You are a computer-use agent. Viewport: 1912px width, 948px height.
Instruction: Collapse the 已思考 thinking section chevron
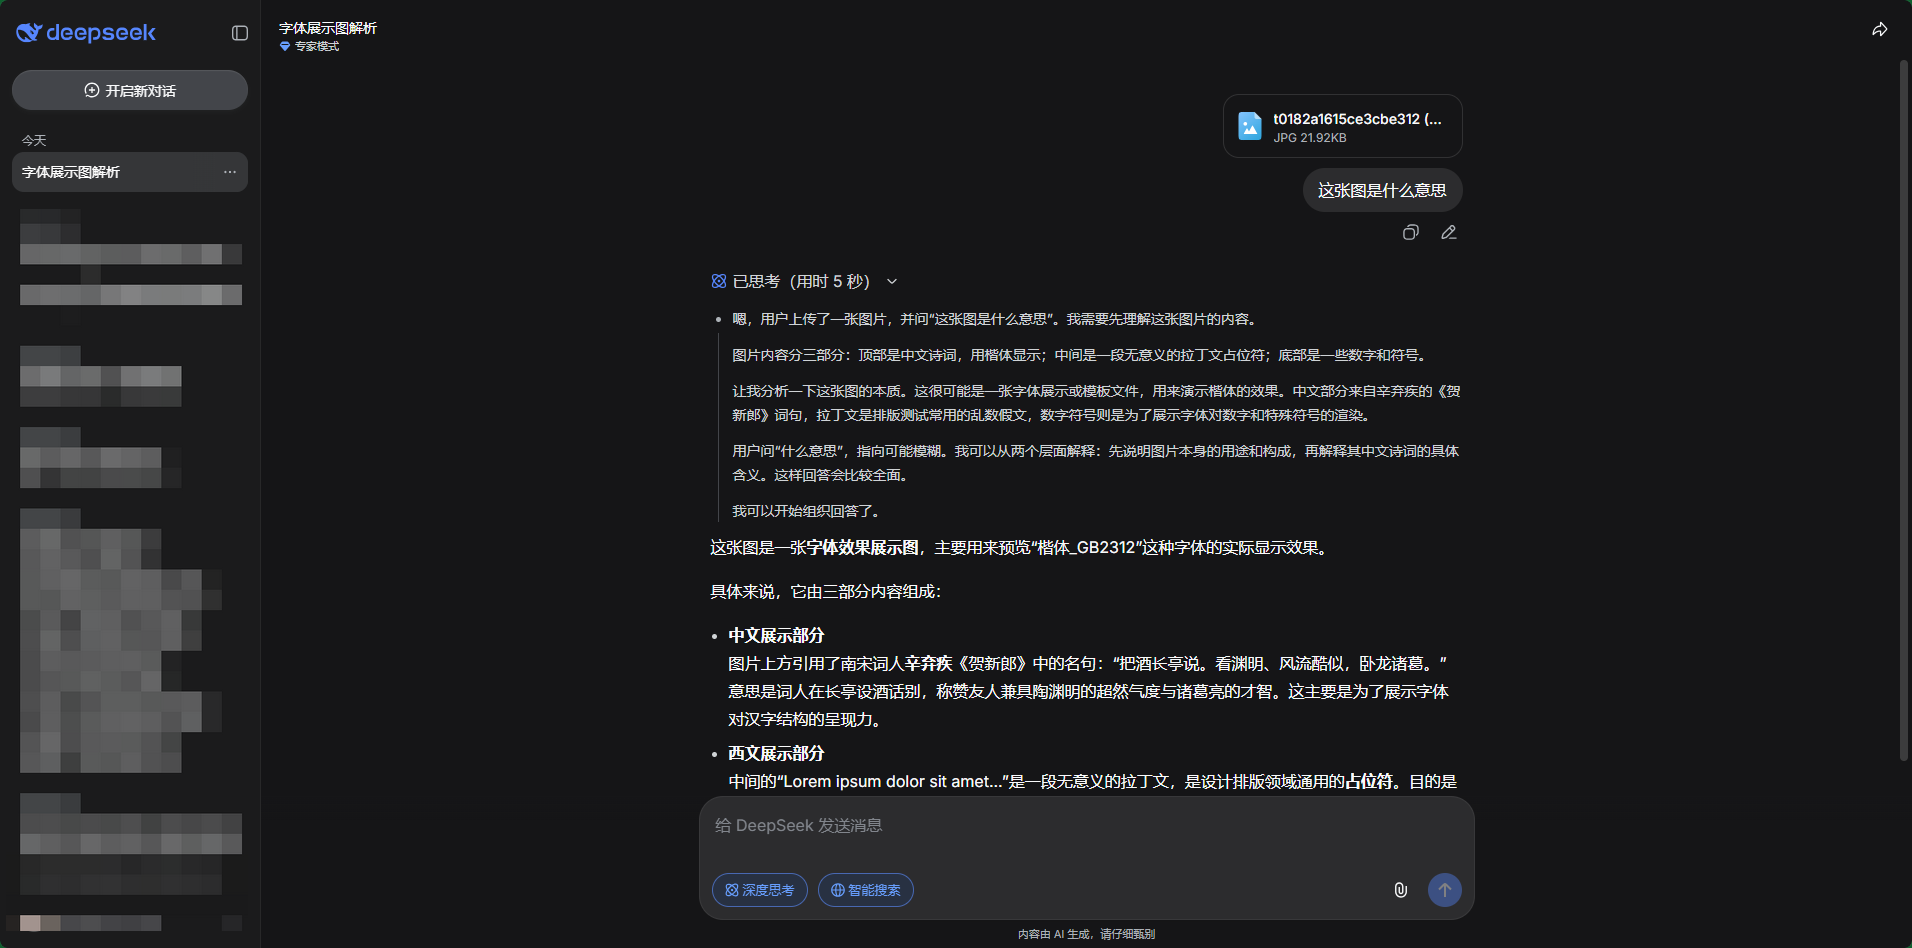point(892,282)
